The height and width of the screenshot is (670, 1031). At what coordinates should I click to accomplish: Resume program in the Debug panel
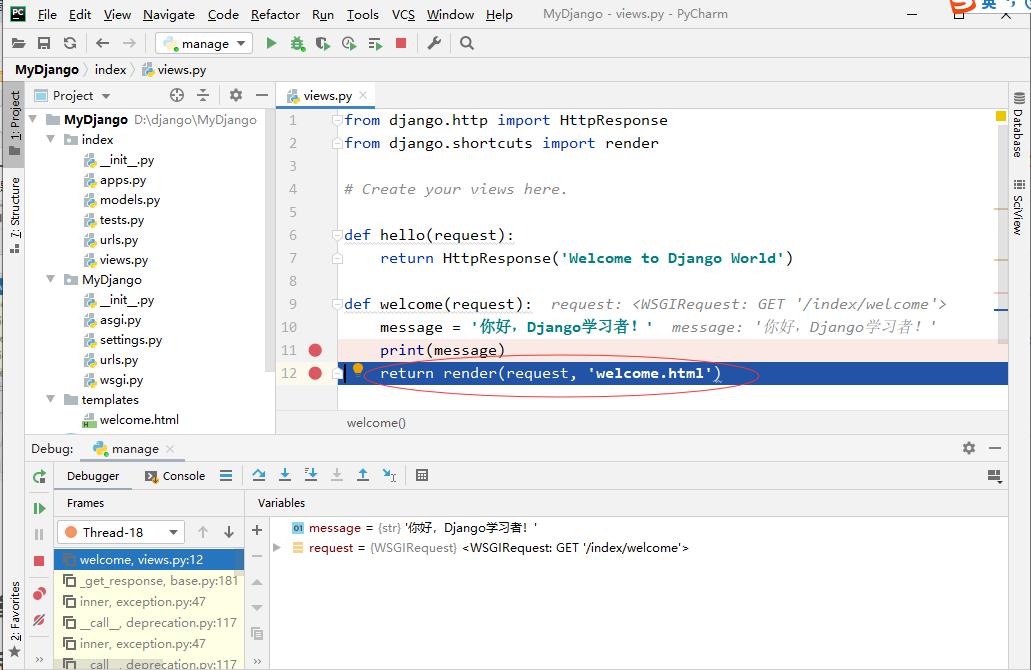pos(39,508)
